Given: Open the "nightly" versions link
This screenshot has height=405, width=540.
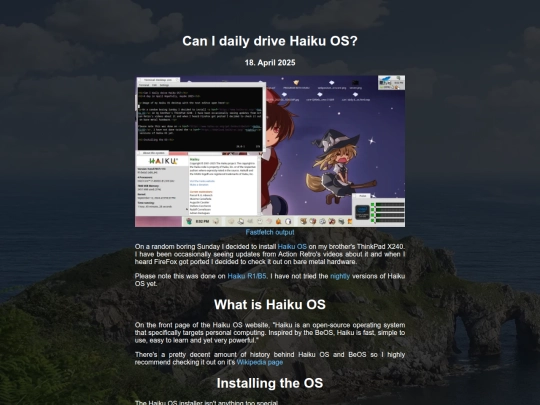Looking at the screenshot, I should point(340,276).
